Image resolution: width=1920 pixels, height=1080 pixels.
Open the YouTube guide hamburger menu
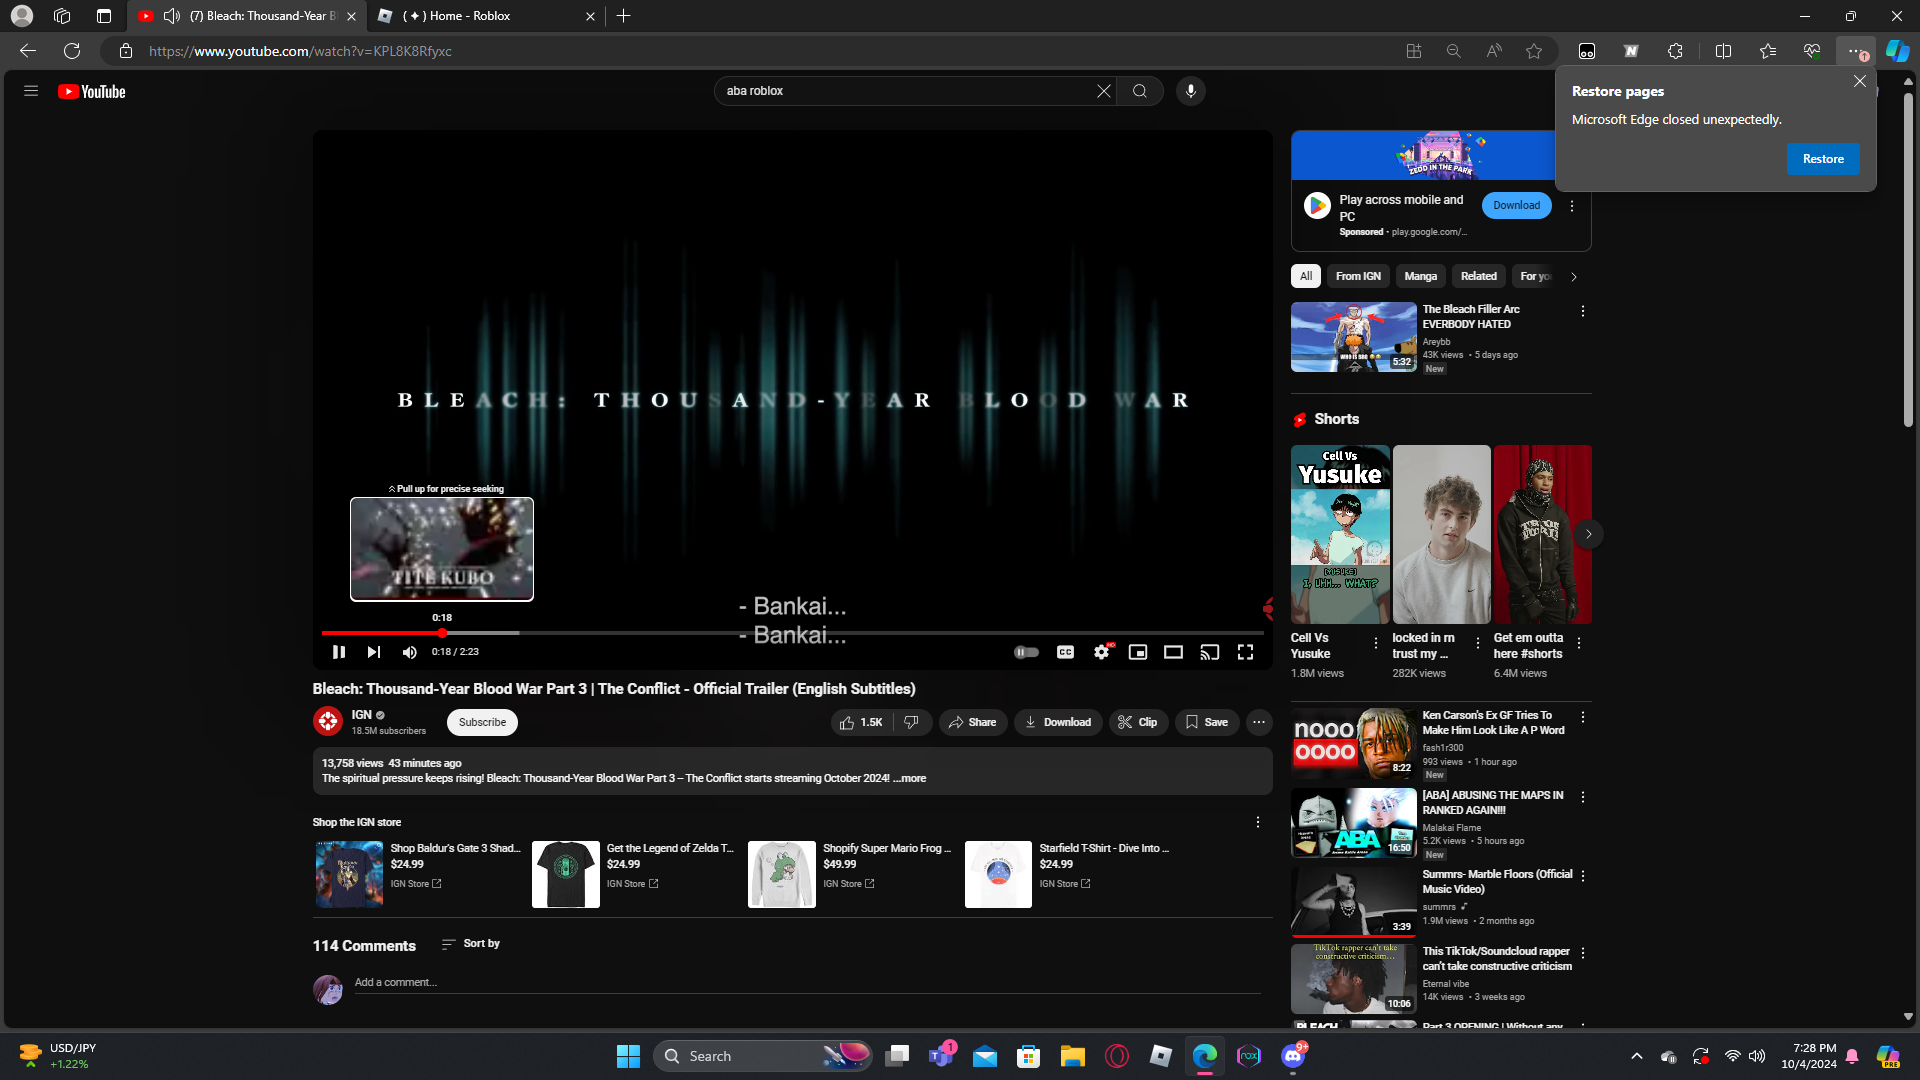[31, 91]
